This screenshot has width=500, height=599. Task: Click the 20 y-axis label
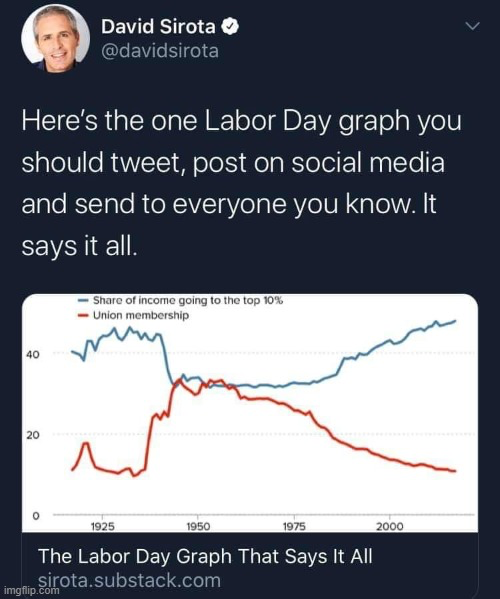tap(33, 435)
